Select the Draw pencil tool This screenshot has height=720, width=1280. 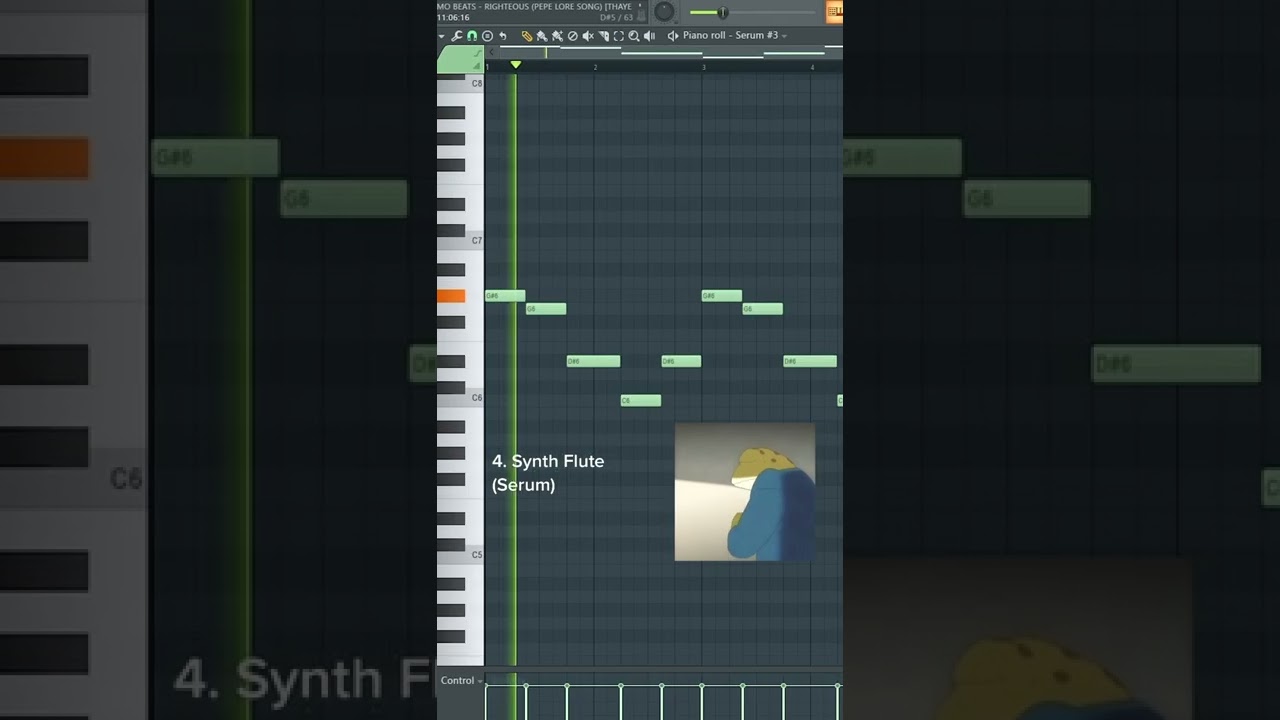click(x=527, y=36)
